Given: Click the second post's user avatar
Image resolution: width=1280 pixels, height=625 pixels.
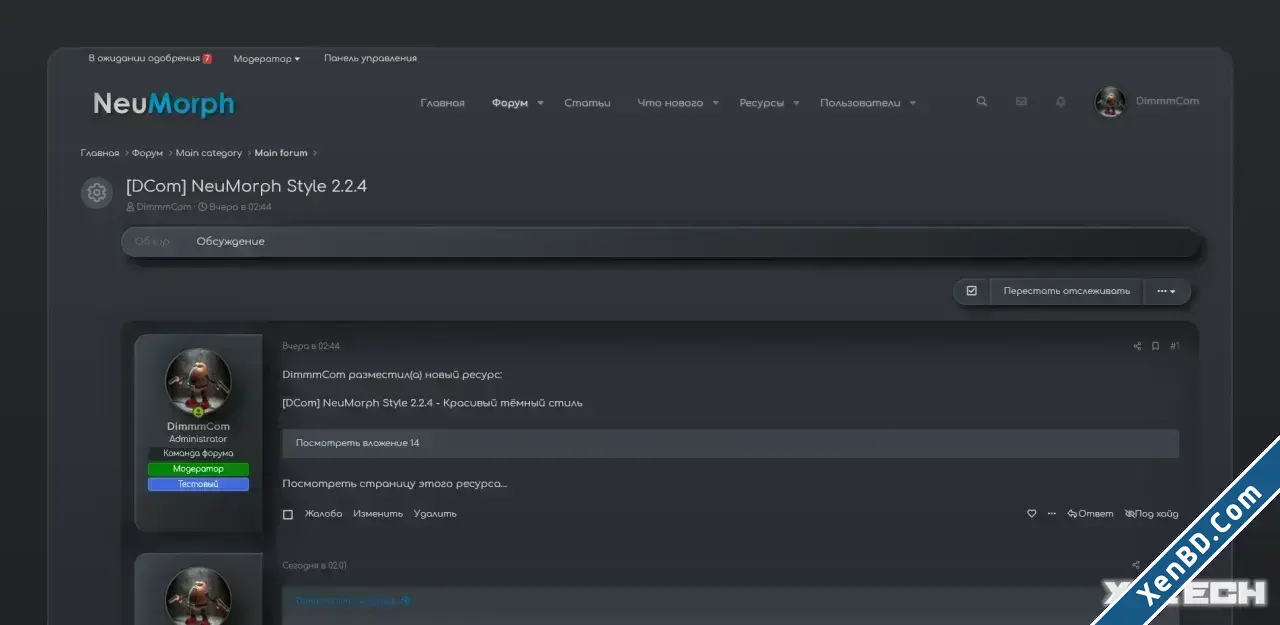Looking at the screenshot, I should (198, 596).
